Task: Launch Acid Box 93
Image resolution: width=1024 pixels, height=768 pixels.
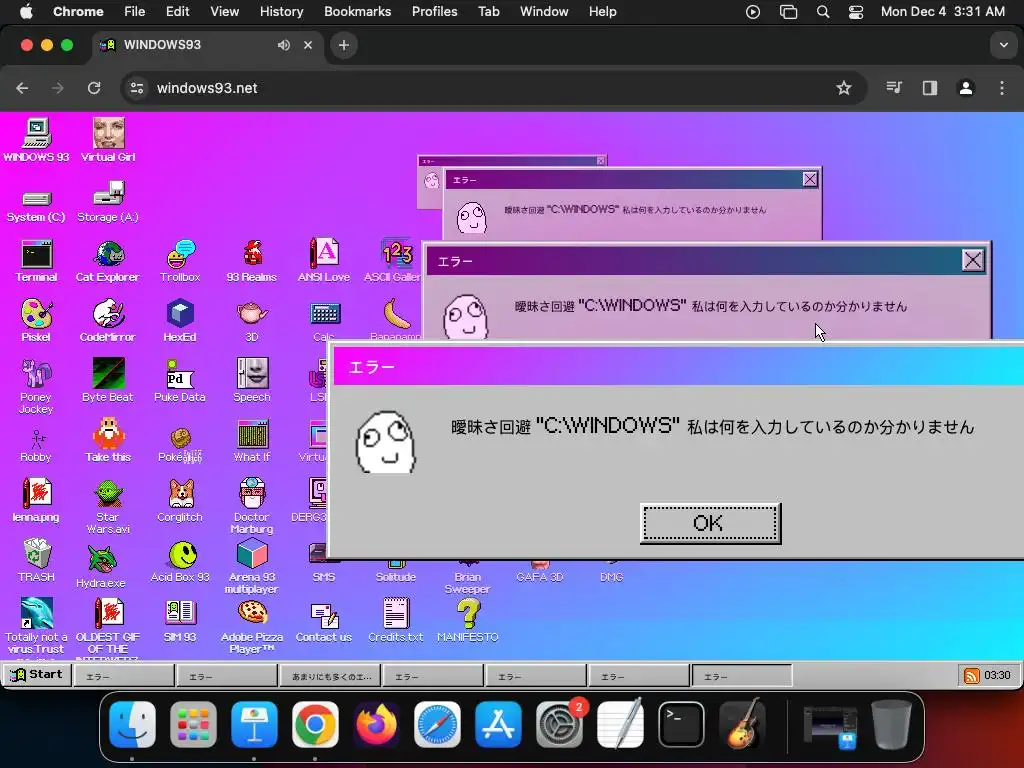Action: pyautogui.click(x=180, y=562)
